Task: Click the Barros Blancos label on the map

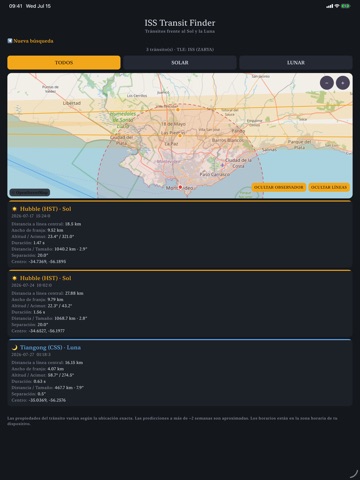Action: 228,140
